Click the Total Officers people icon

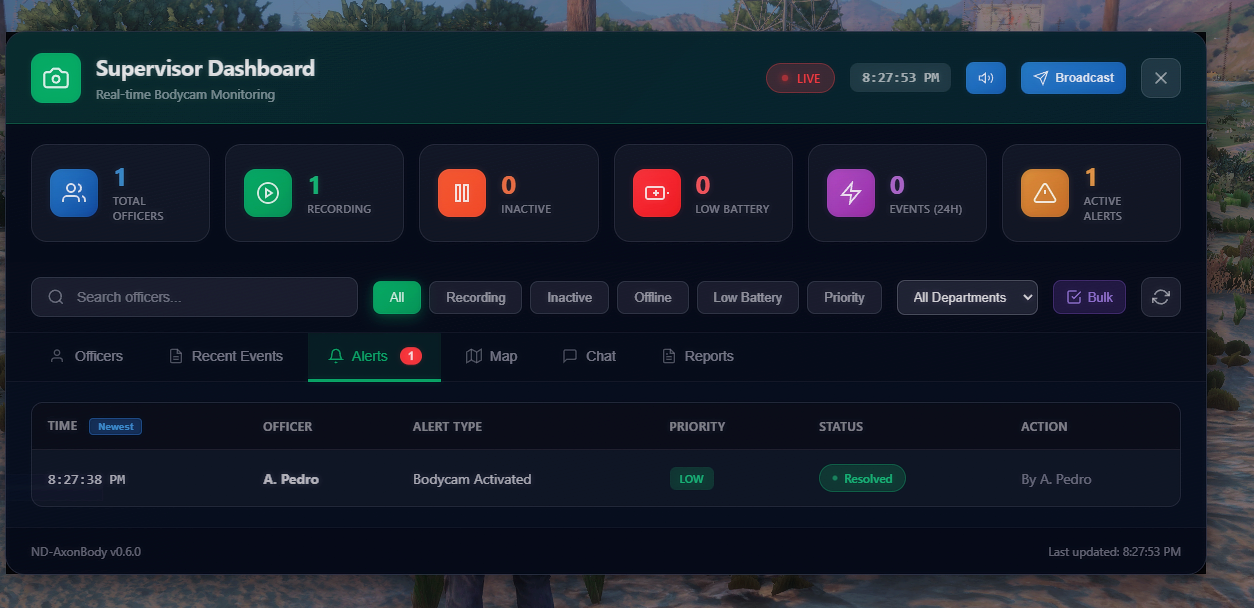74,193
